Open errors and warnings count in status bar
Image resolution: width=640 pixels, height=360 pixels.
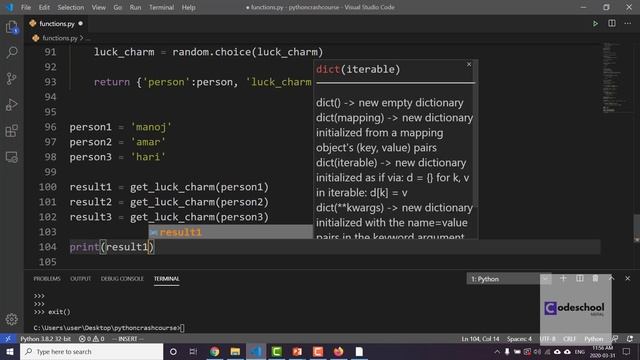(91, 339)
